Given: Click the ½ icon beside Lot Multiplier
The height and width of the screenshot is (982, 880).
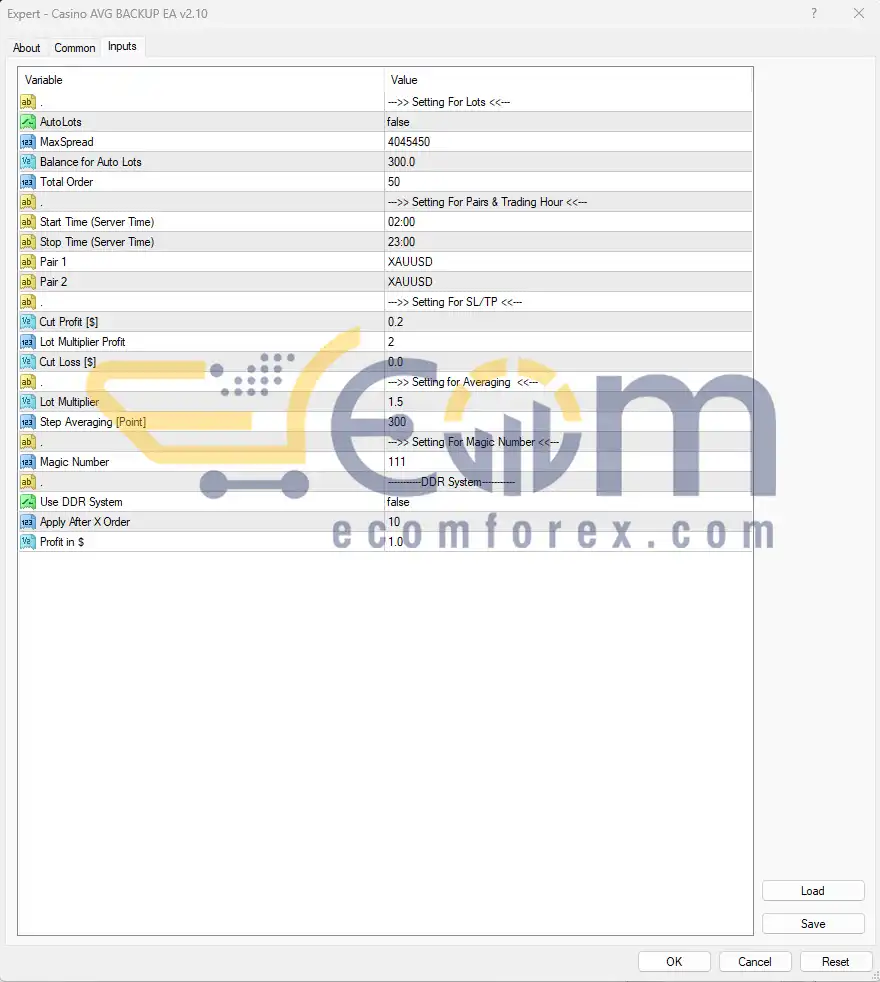Looking at the screenshot, I should 27,401.
